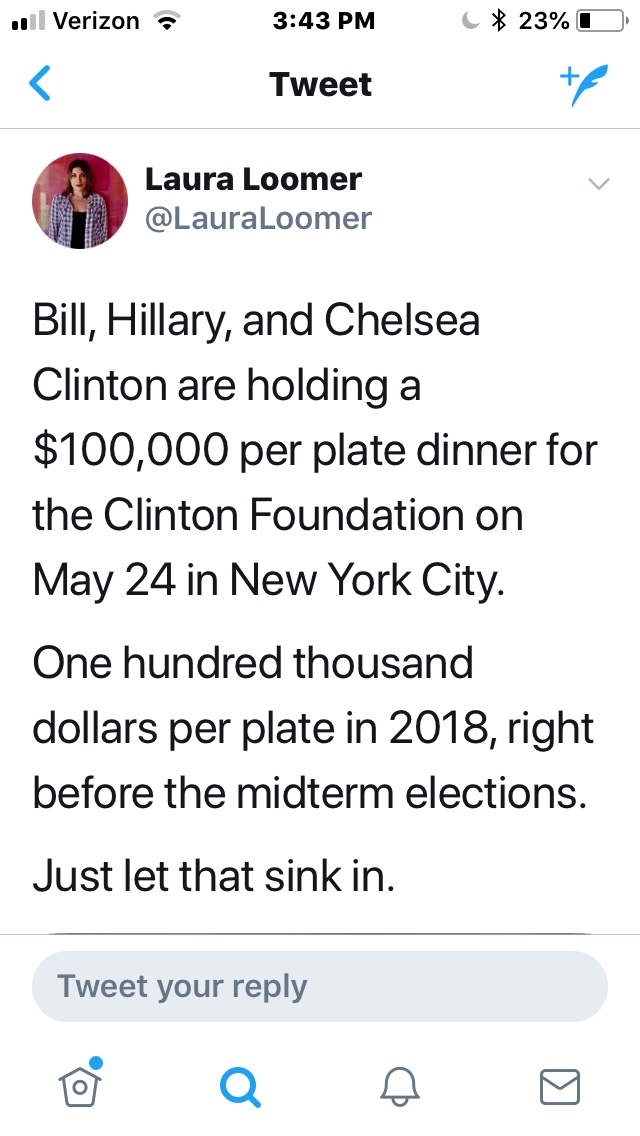Tap Laura Loomer's profile picture
640x1136 pixels.
[x=80, y=200]
